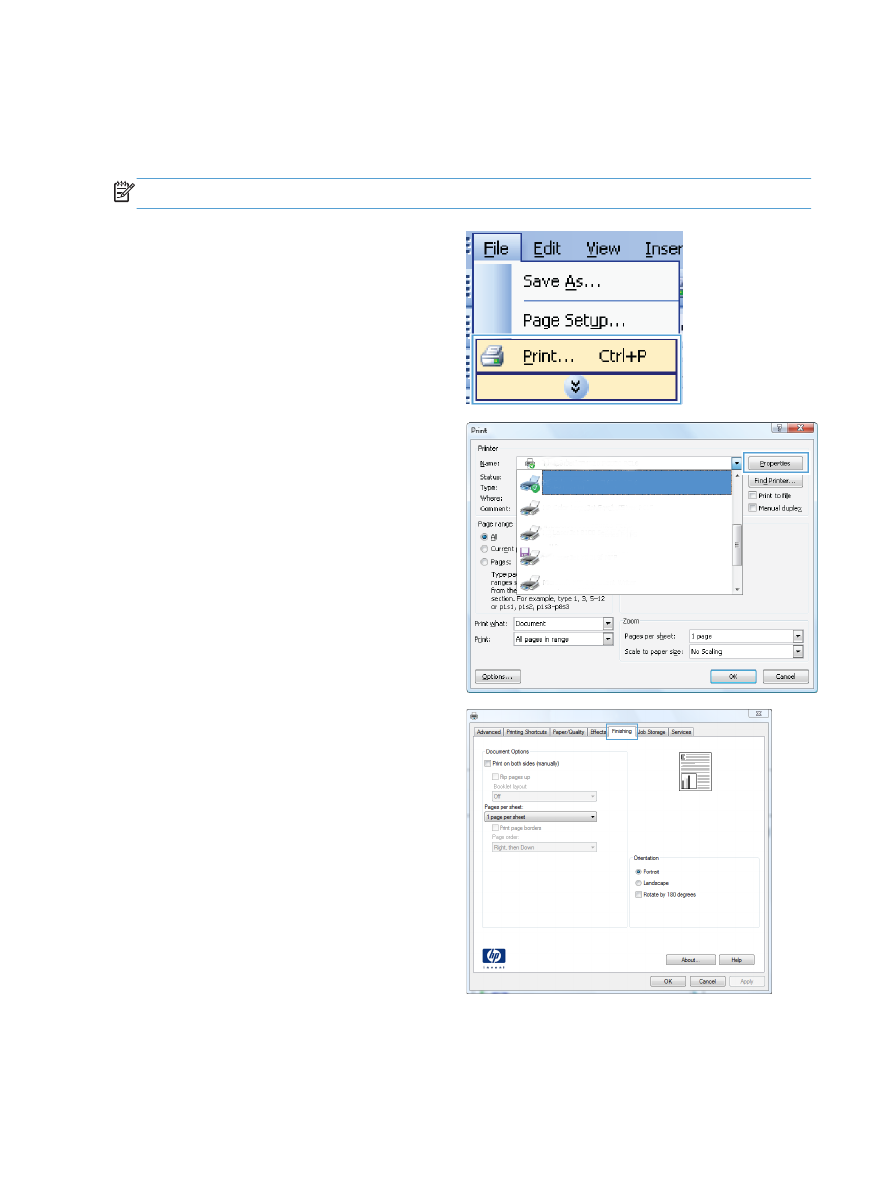This screenshot has width=893, height=1188.
Task: Open the Insert menu
Action: tap(663, 249)
